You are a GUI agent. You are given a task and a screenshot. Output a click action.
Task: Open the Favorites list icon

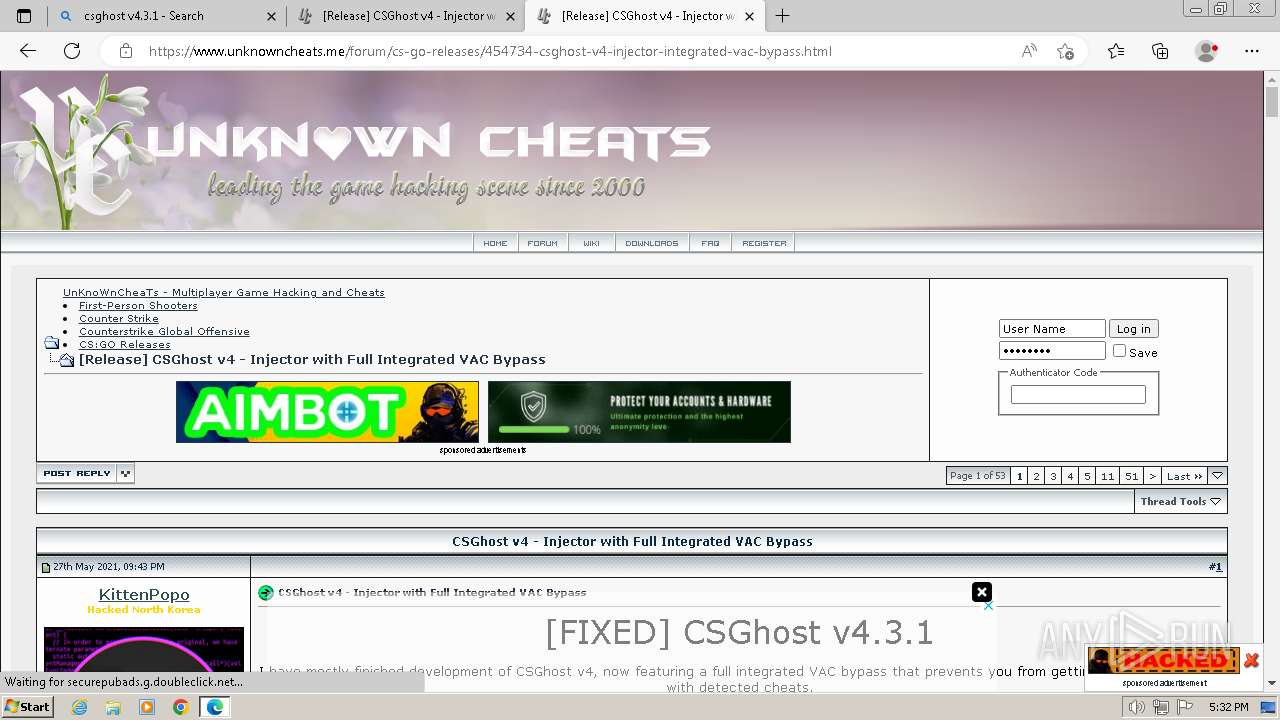point(1116,51)
